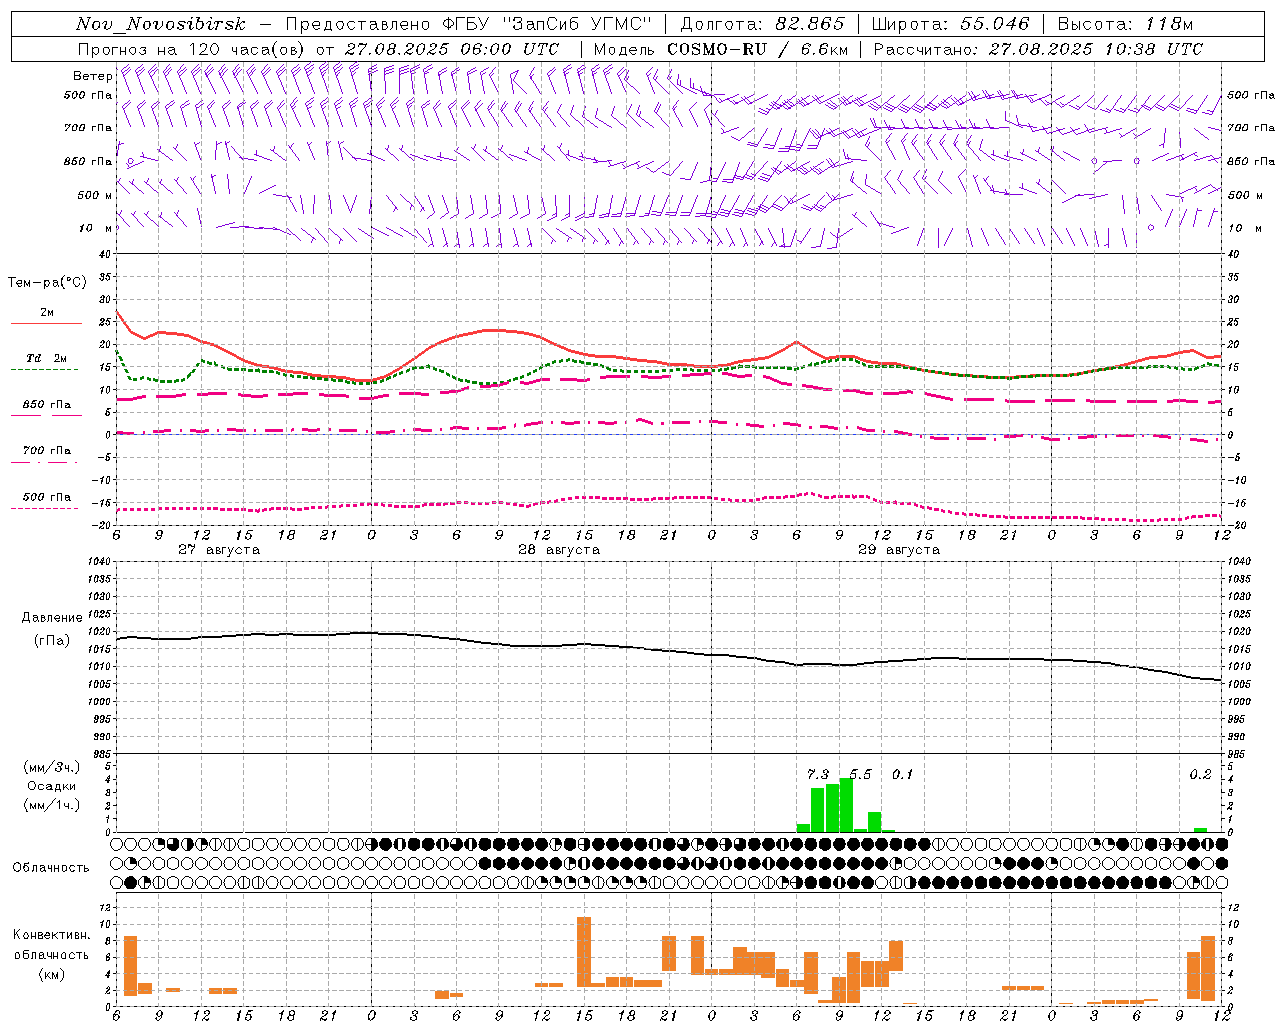Click the "Конвективн." convective cloud label

pyautogui.click(x=51, y=935)
